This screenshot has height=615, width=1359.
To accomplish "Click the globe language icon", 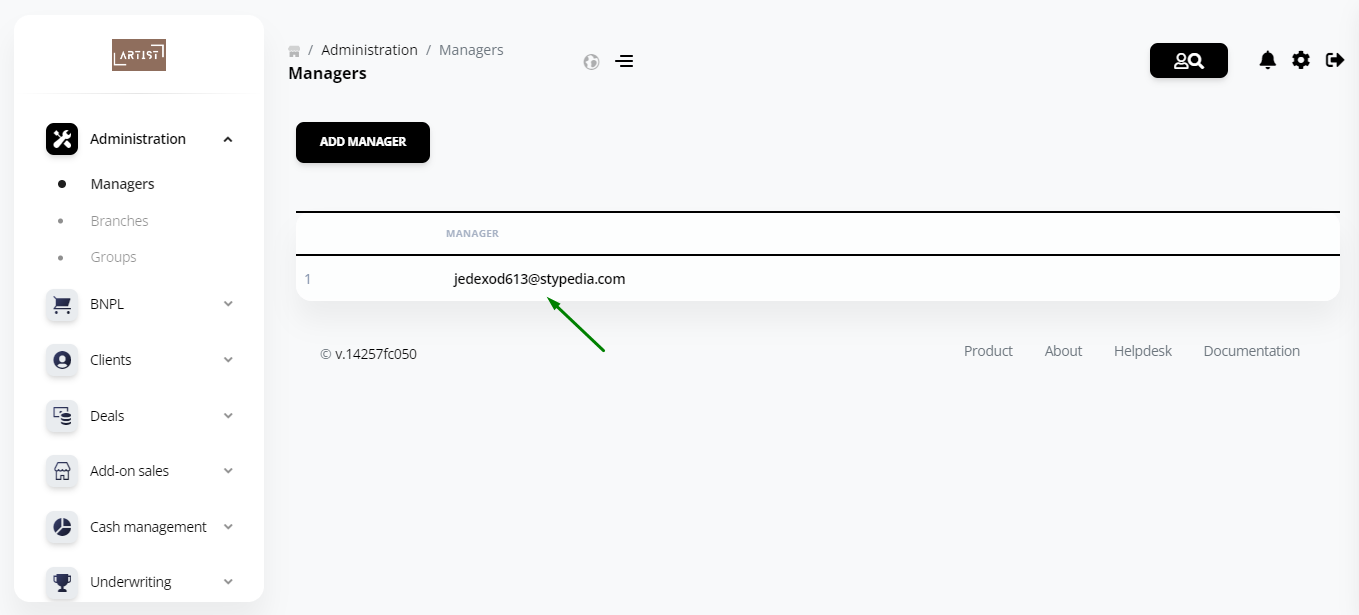I will click(591, 62).
